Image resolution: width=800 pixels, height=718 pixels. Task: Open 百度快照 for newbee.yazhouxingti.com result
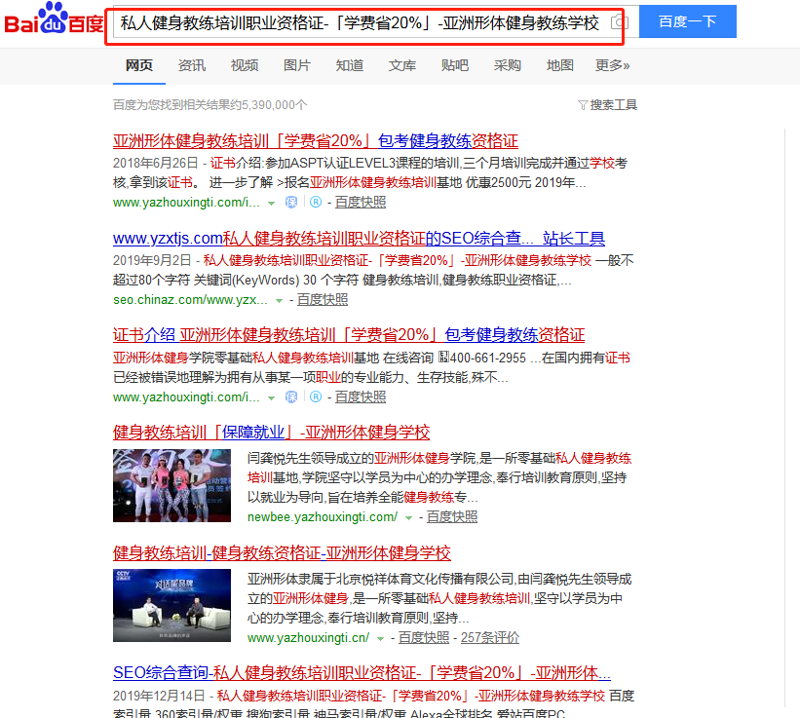[x=452, y=516]
